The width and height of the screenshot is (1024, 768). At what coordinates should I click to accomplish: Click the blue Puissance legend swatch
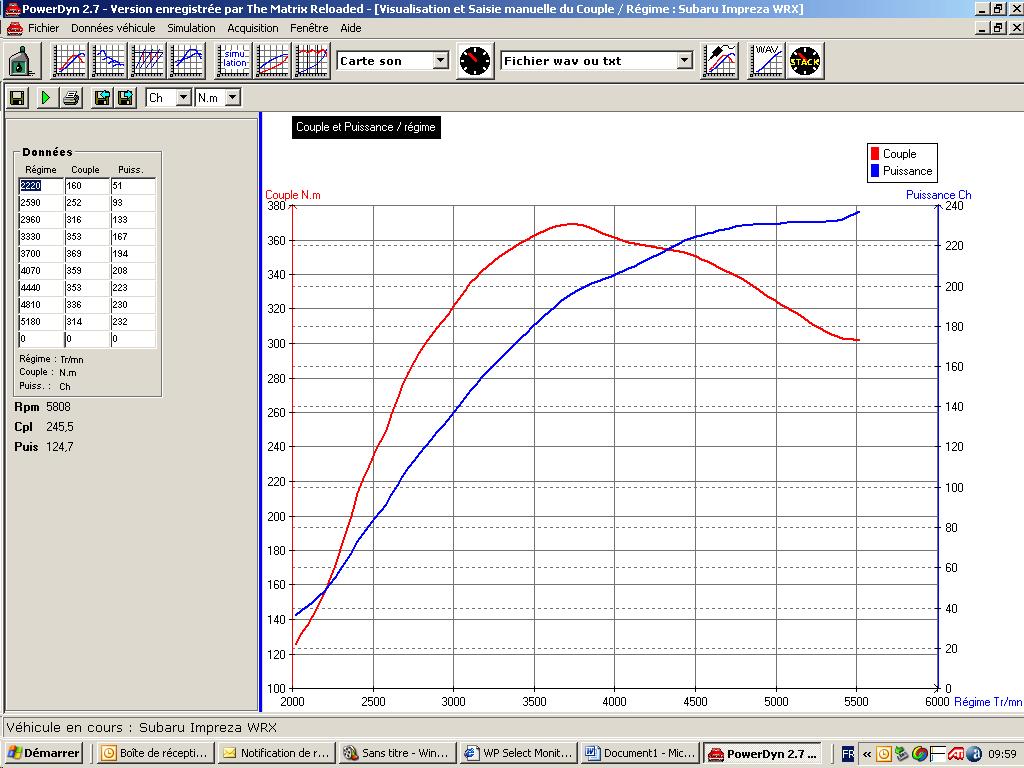pyautogui.click(x=874, y=170)
